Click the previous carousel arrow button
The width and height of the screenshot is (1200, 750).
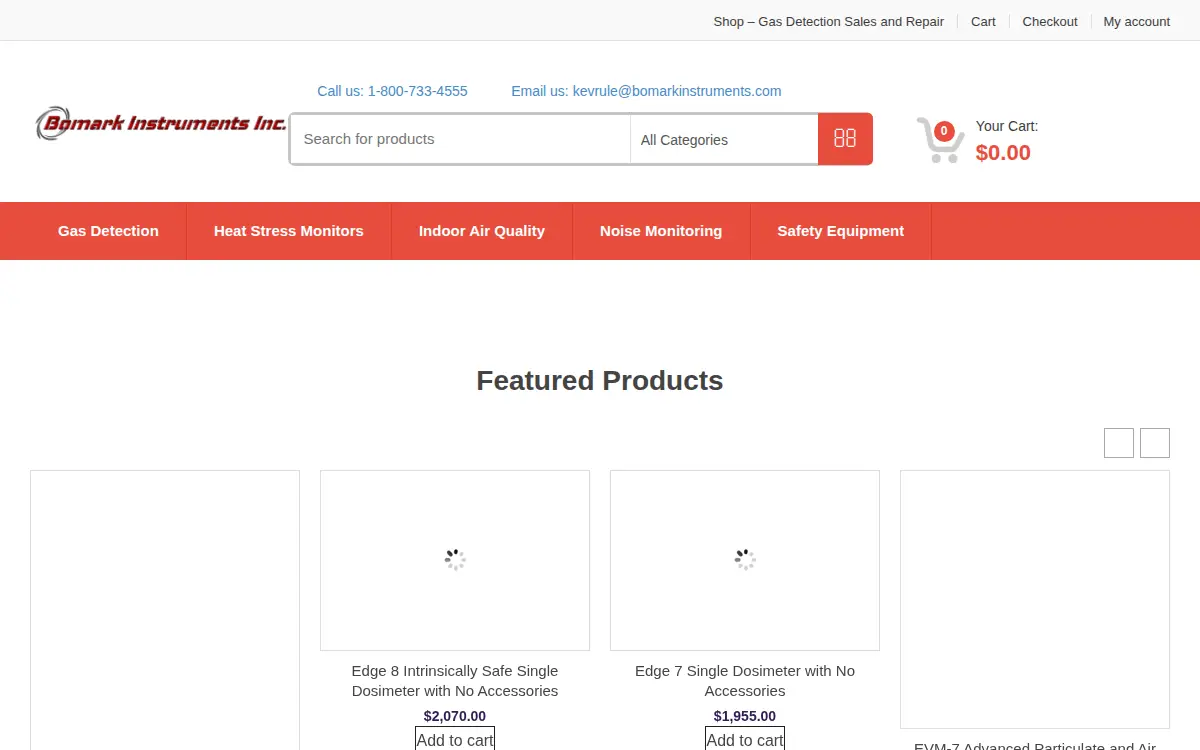(x=1119, y=443)
